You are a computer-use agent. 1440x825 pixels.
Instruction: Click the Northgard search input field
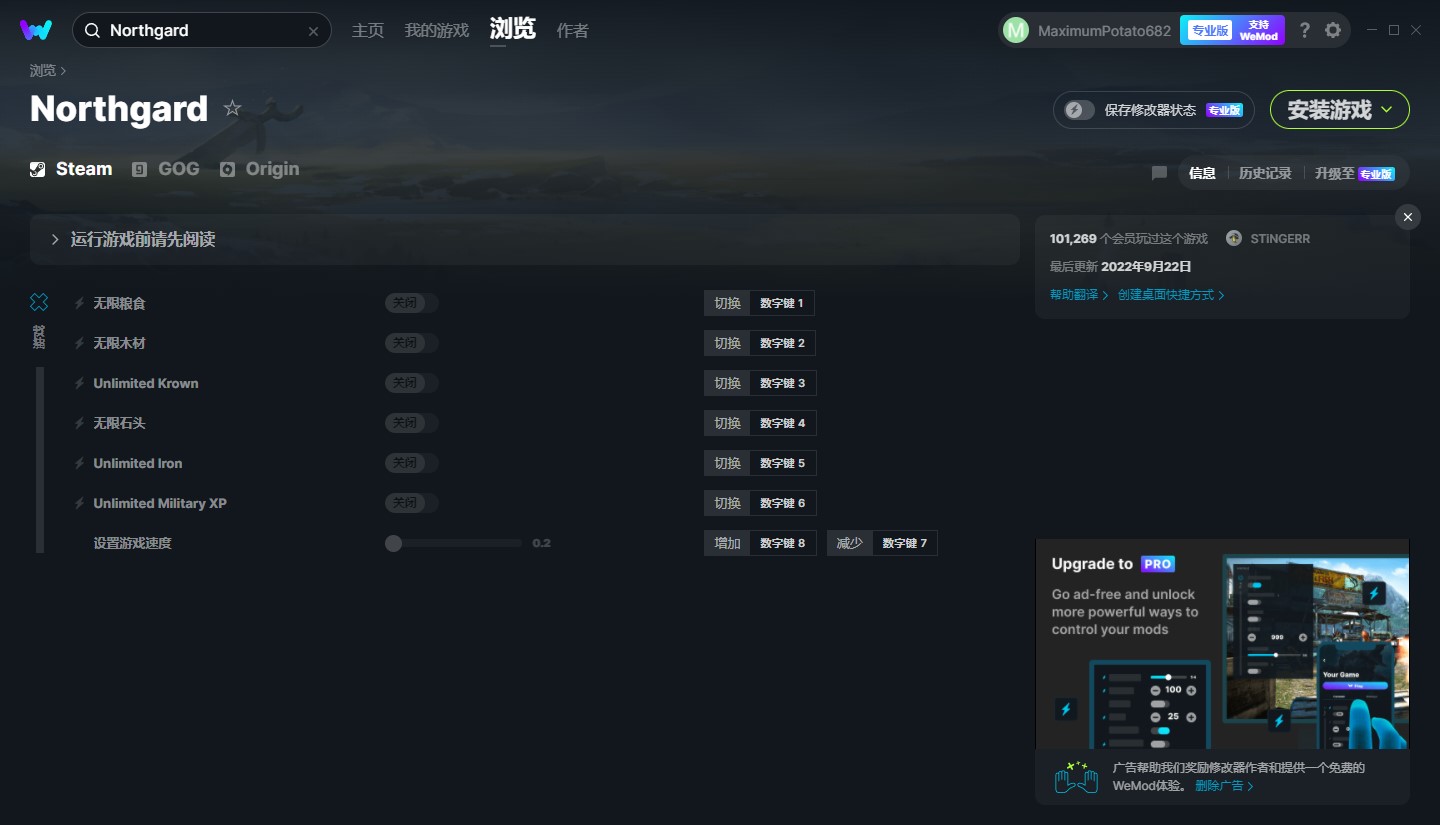coord(201,31)
